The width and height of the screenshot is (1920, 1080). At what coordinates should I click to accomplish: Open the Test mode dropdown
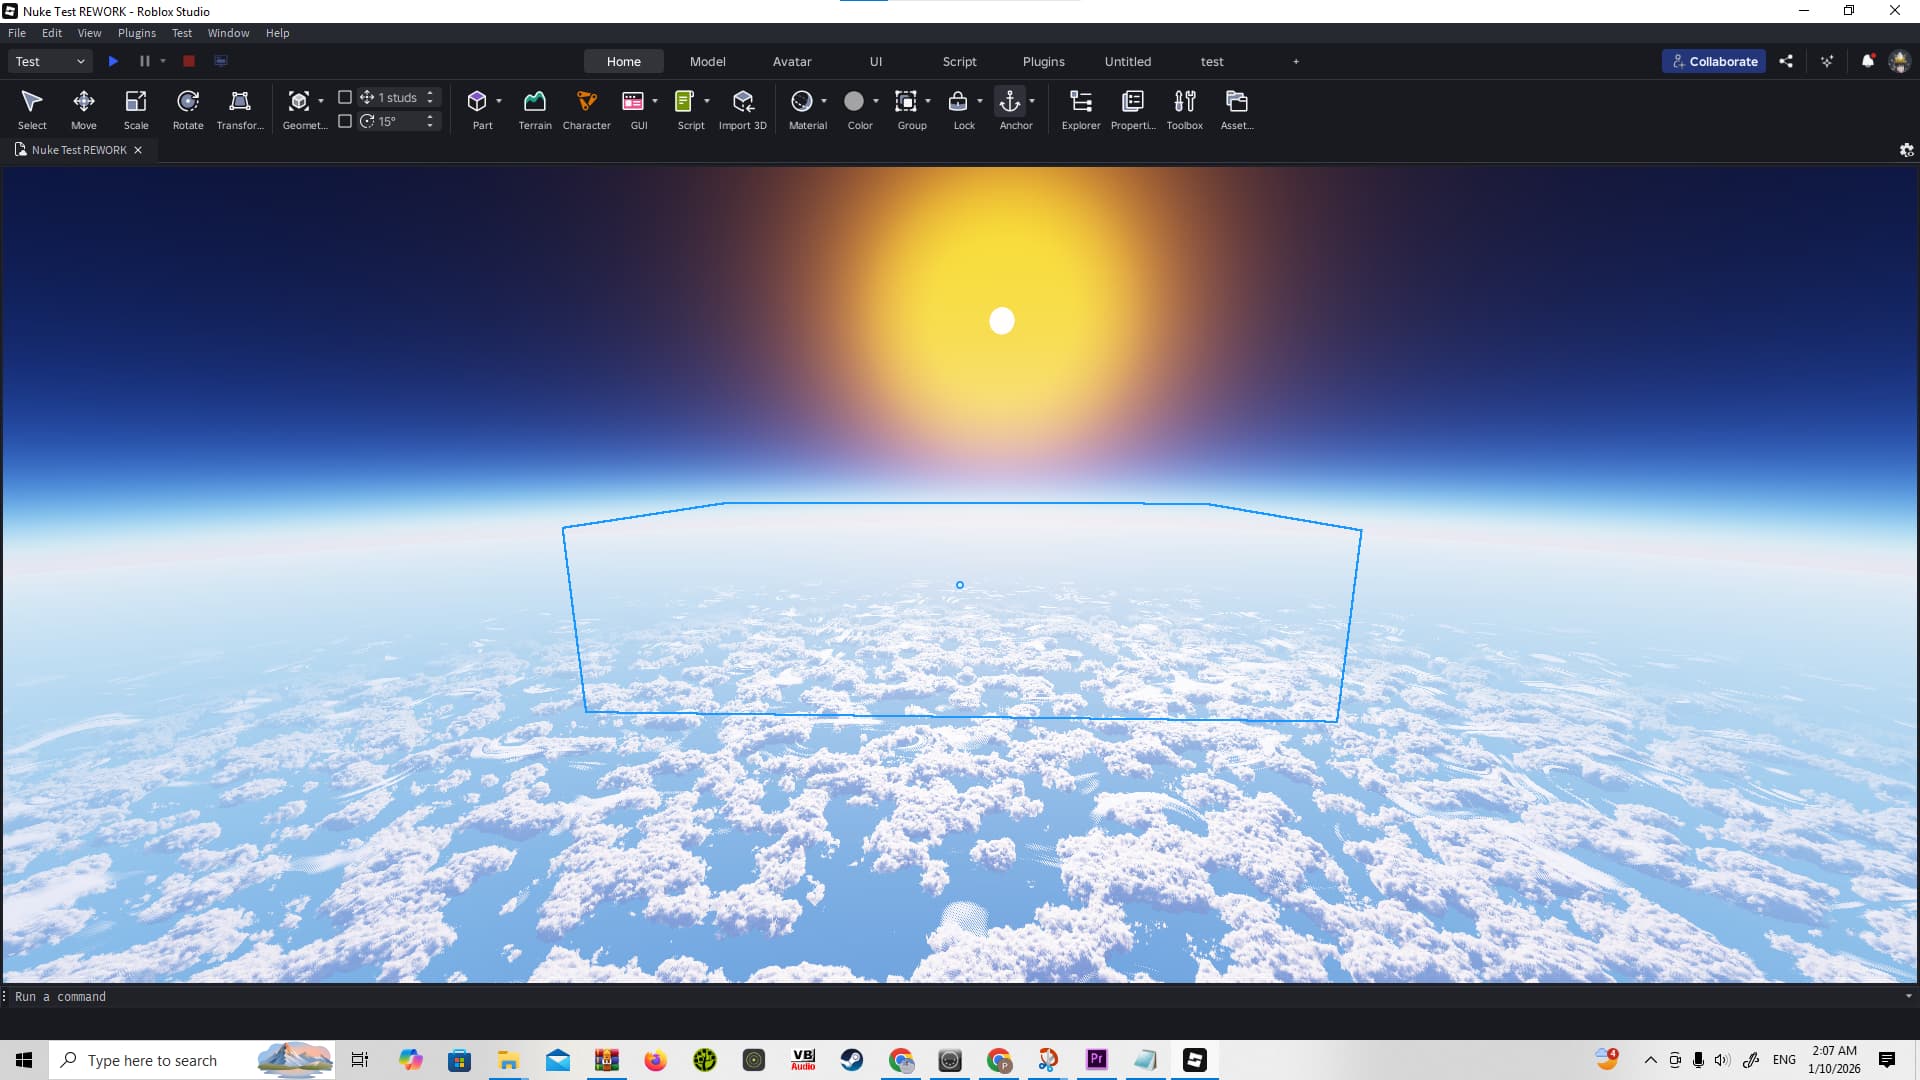pyautogui.click(x=50, y=61)
